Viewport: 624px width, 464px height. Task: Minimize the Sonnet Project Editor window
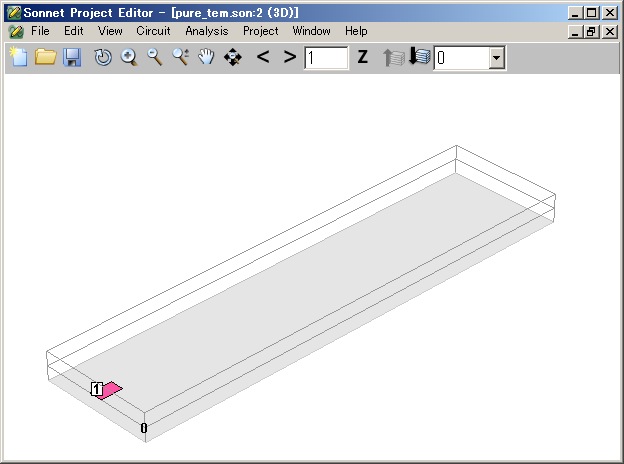point(574,13)
